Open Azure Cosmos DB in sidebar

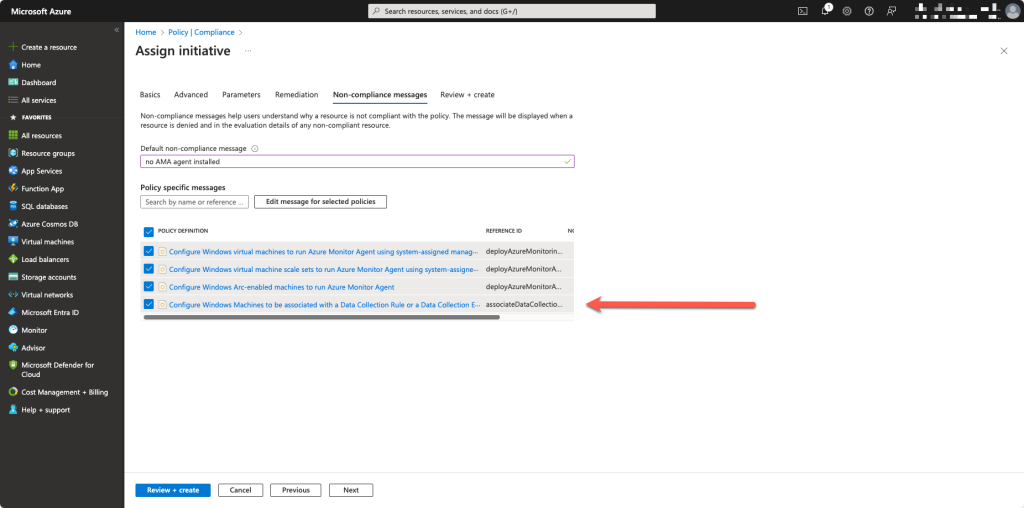pyautogui.click(x=50, y=223)
